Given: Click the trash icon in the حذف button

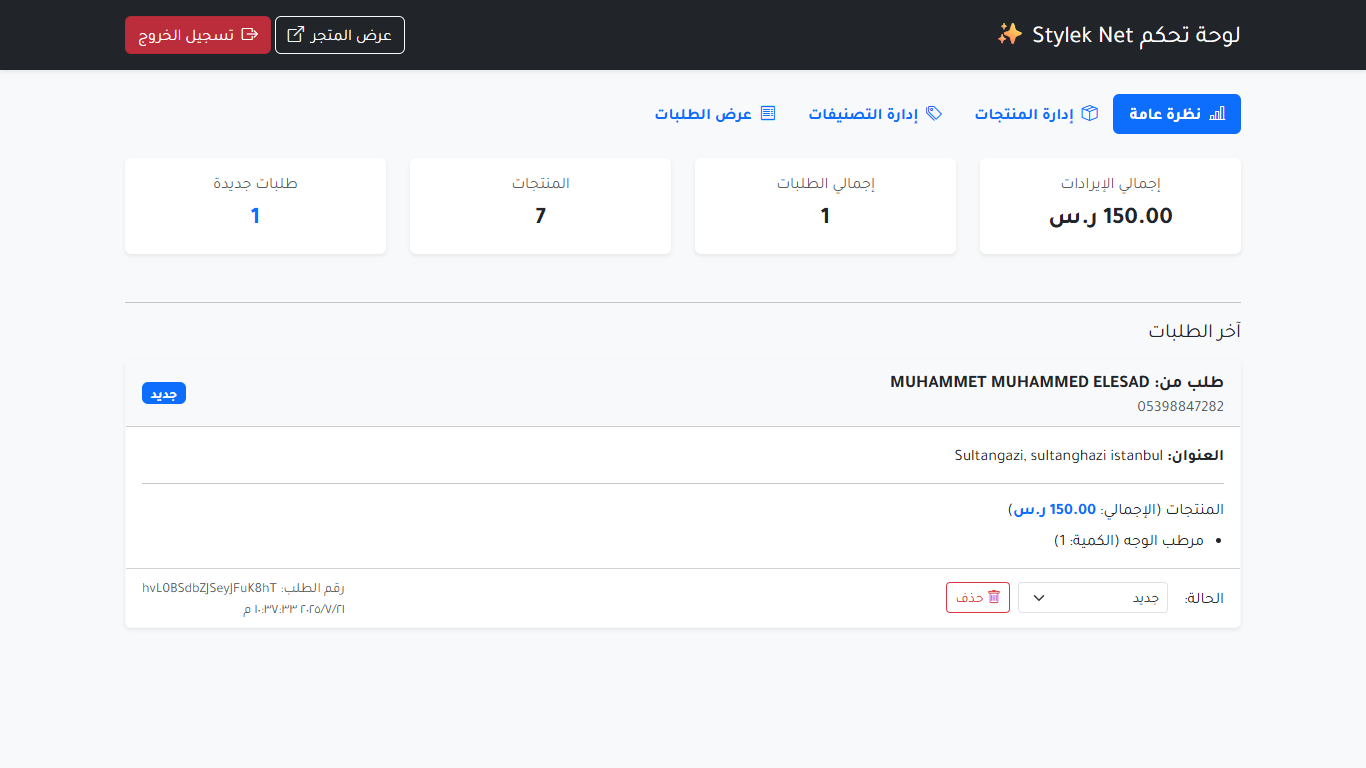Looking at the screenshot, I should point(994,597).
